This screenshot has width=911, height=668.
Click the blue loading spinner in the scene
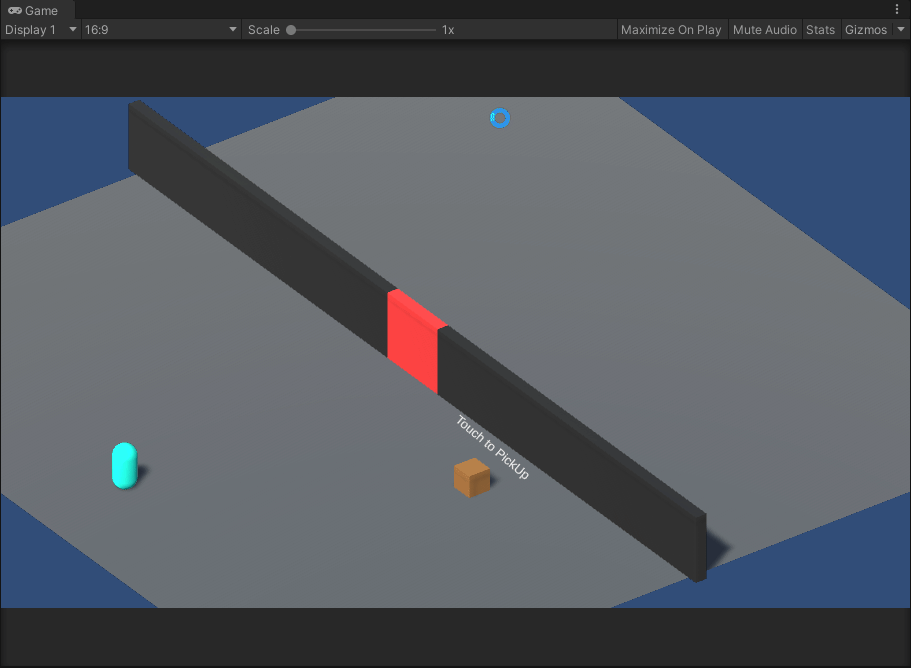(x=499, y=118)
